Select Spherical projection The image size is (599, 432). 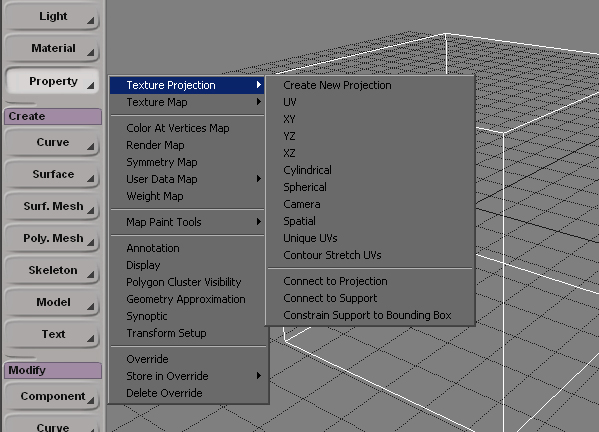(370, 187)
